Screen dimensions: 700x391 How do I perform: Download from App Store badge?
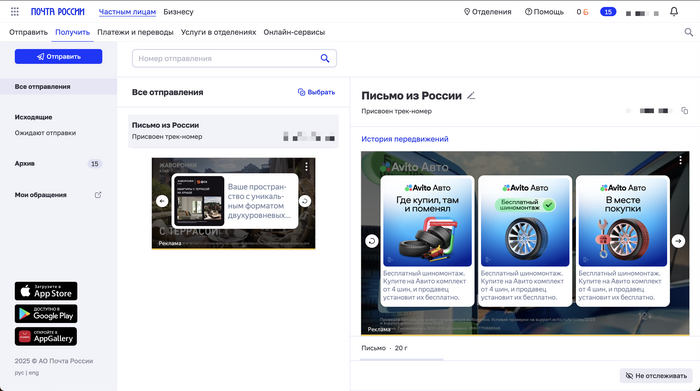(x=46, y=291)
